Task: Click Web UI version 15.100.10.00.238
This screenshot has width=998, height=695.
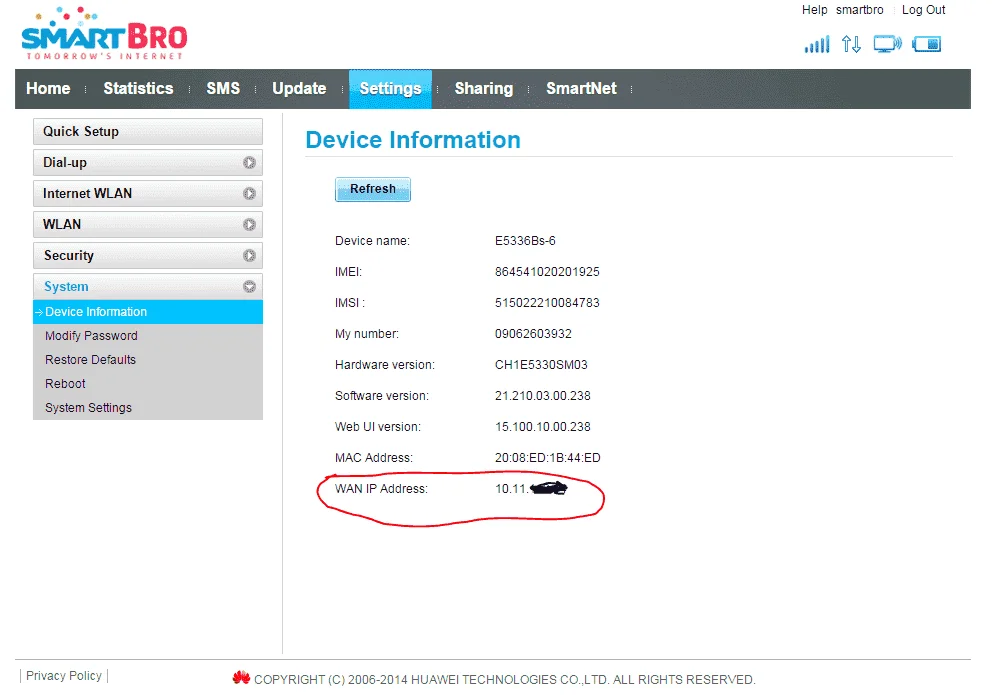Action: pyautogui.click(x=543, y=427)
